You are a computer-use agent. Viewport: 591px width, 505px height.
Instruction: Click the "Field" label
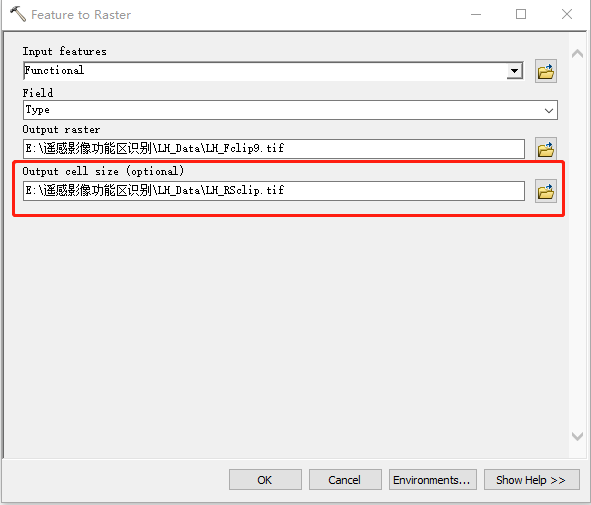click(38, 93)
